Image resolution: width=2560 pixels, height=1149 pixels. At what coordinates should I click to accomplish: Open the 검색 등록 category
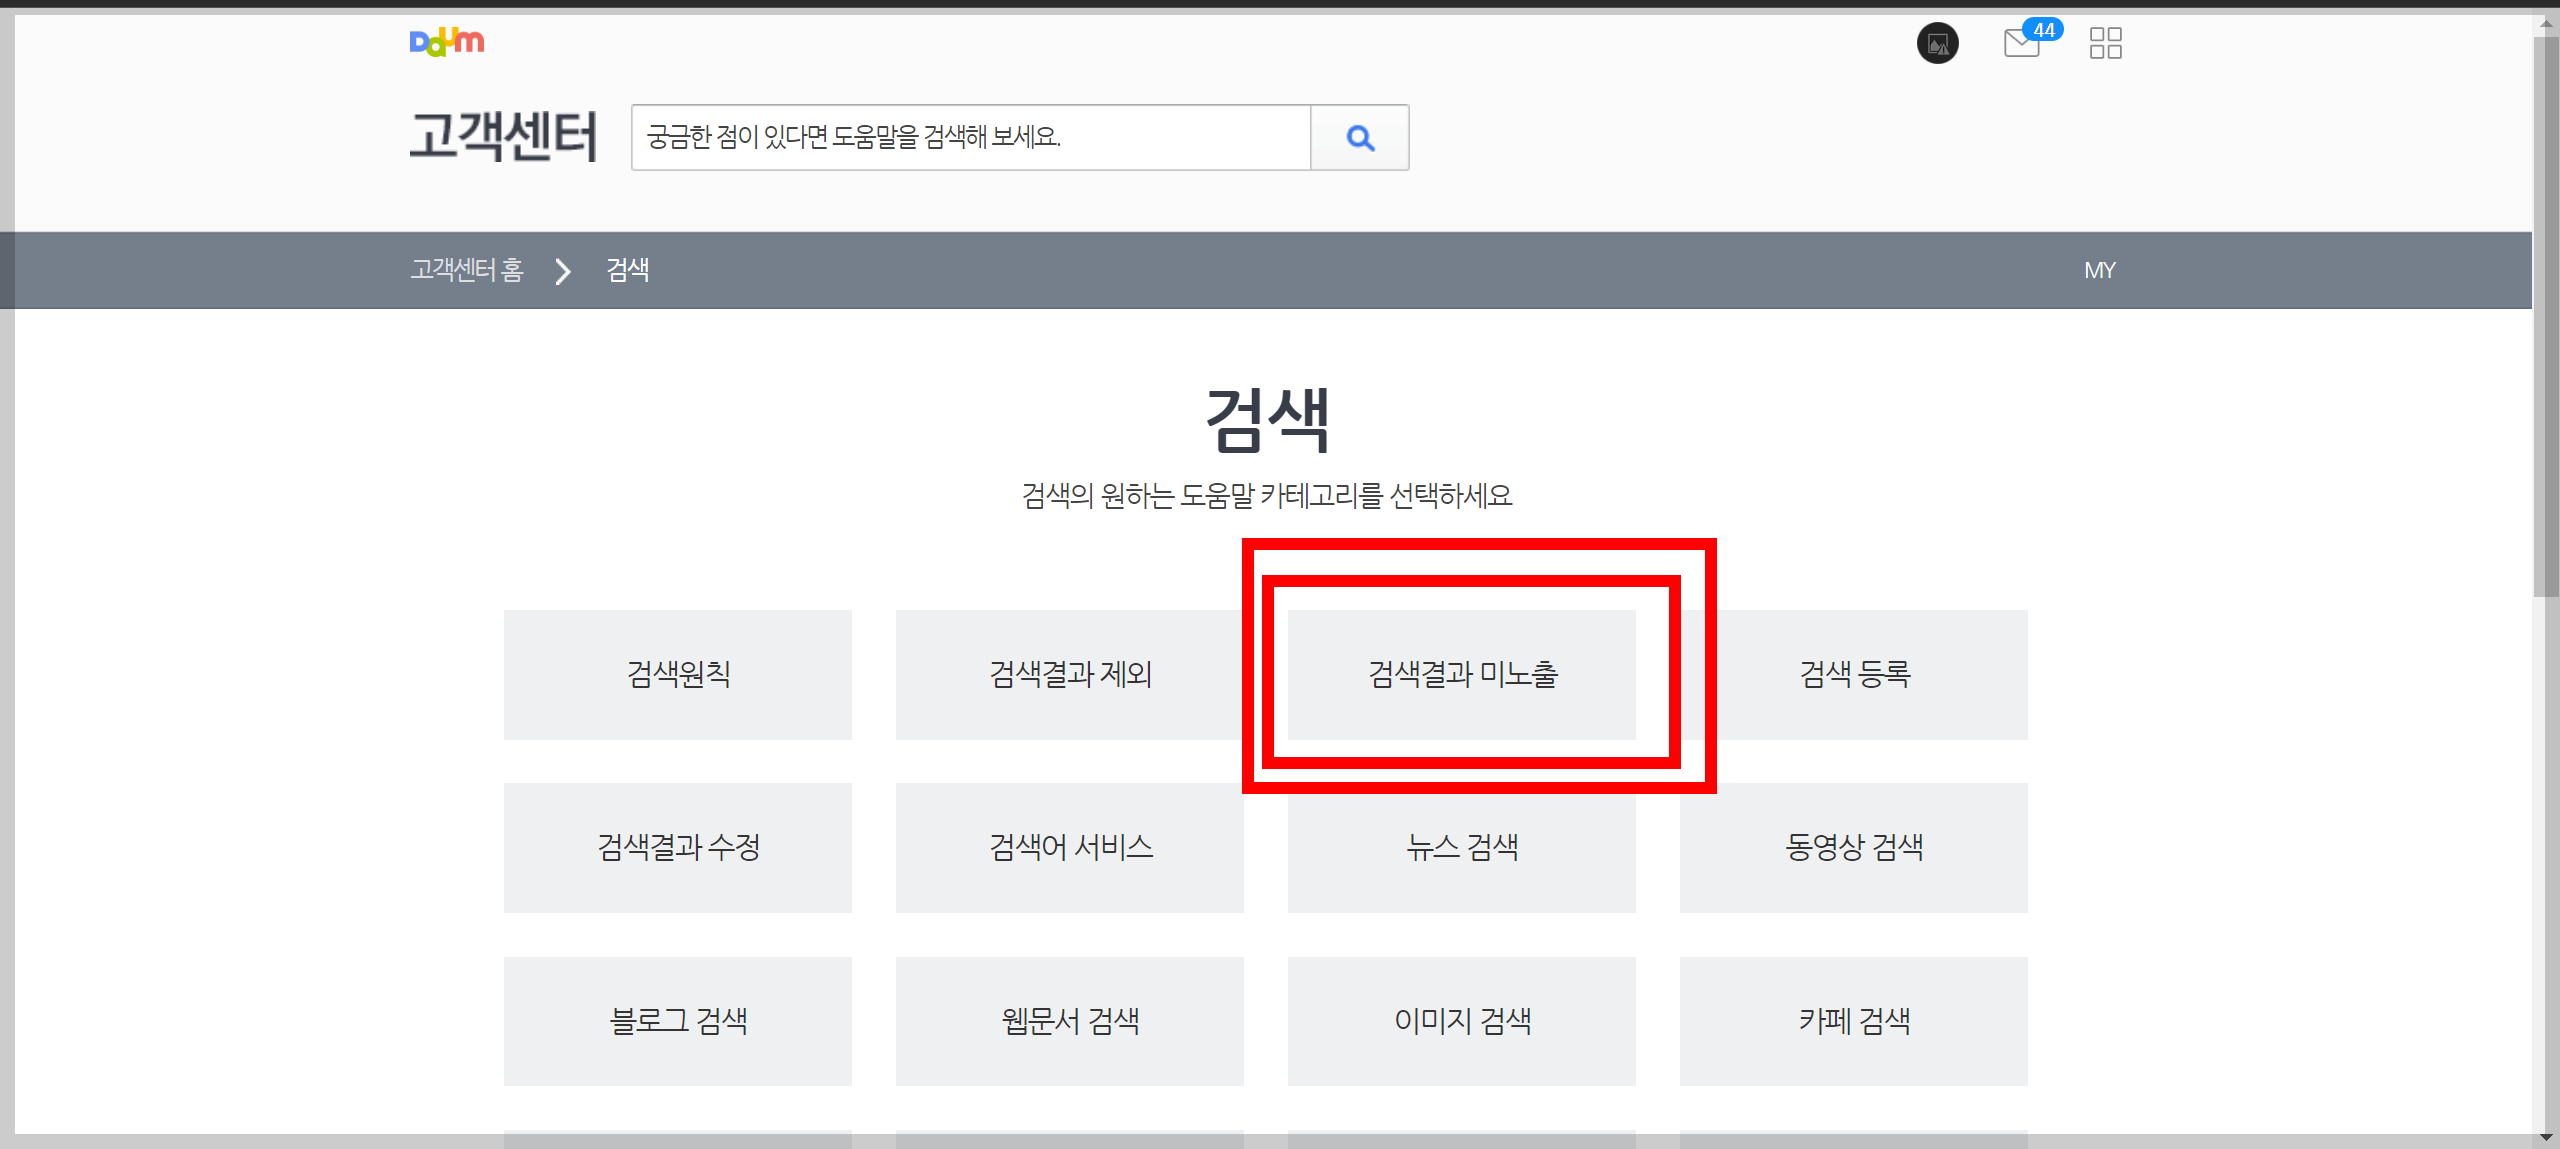[x=1853, y=675]
